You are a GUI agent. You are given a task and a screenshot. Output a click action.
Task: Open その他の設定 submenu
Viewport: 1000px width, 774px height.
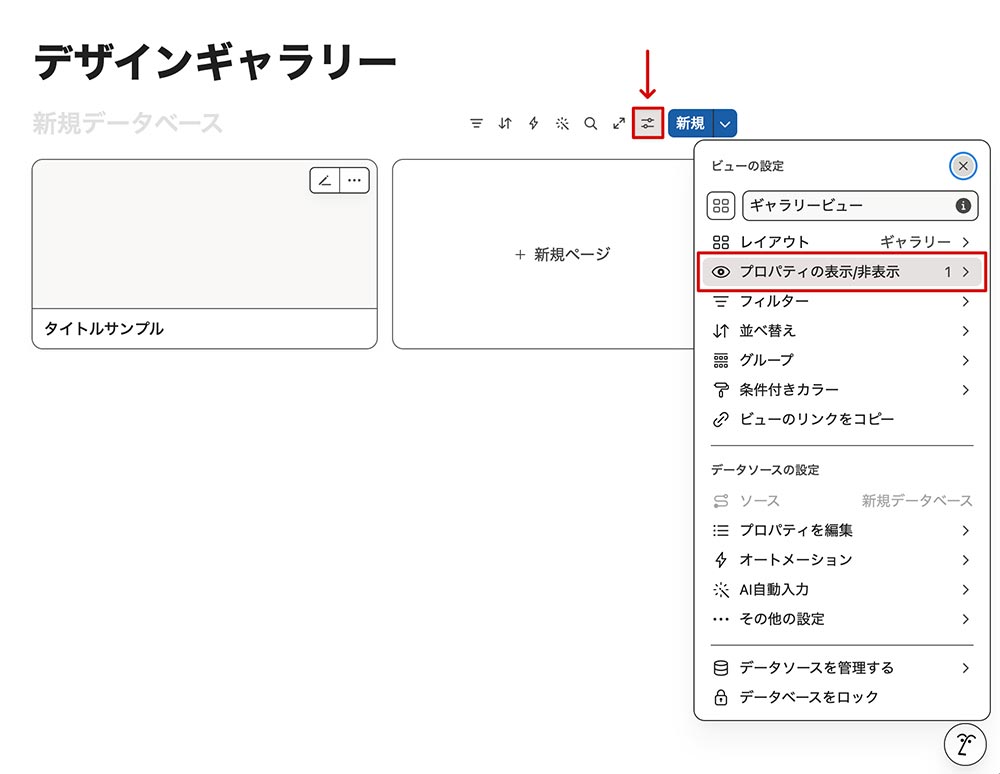[x=842, y=619]
